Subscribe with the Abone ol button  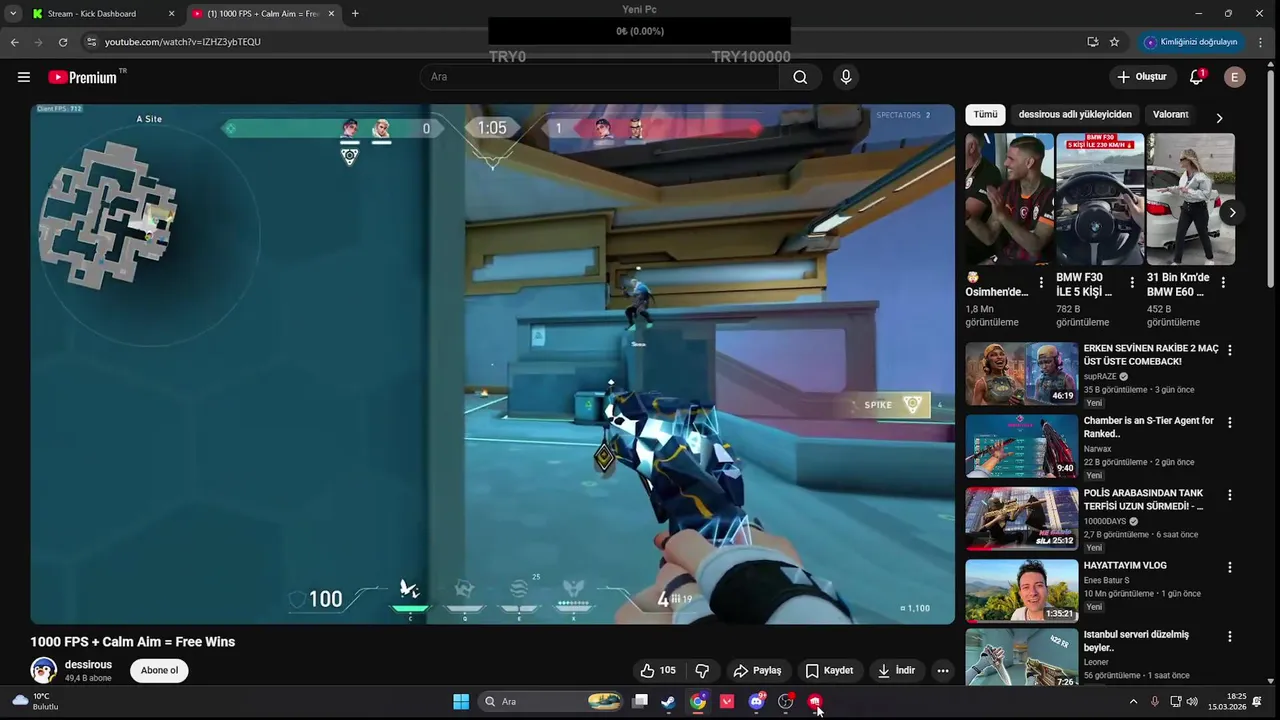[160, 671]
